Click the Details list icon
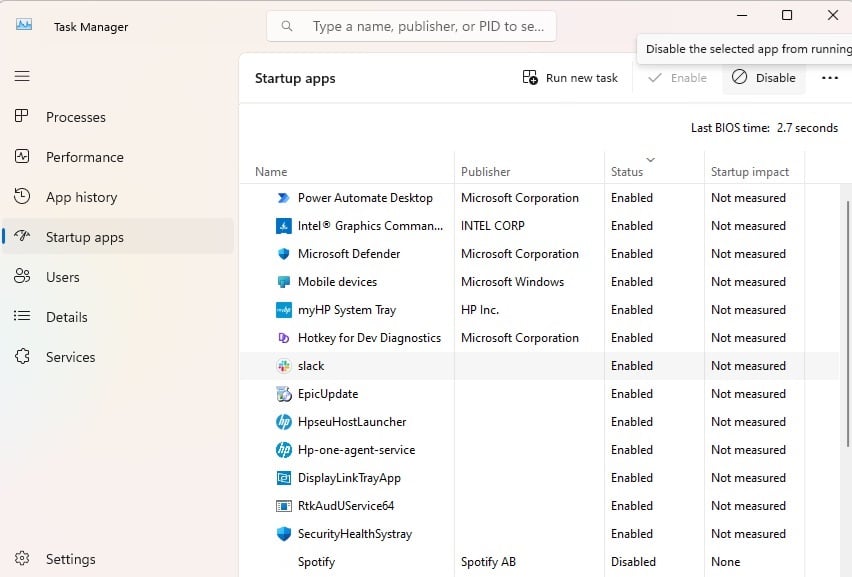852x577 pixels. (22, 316)
